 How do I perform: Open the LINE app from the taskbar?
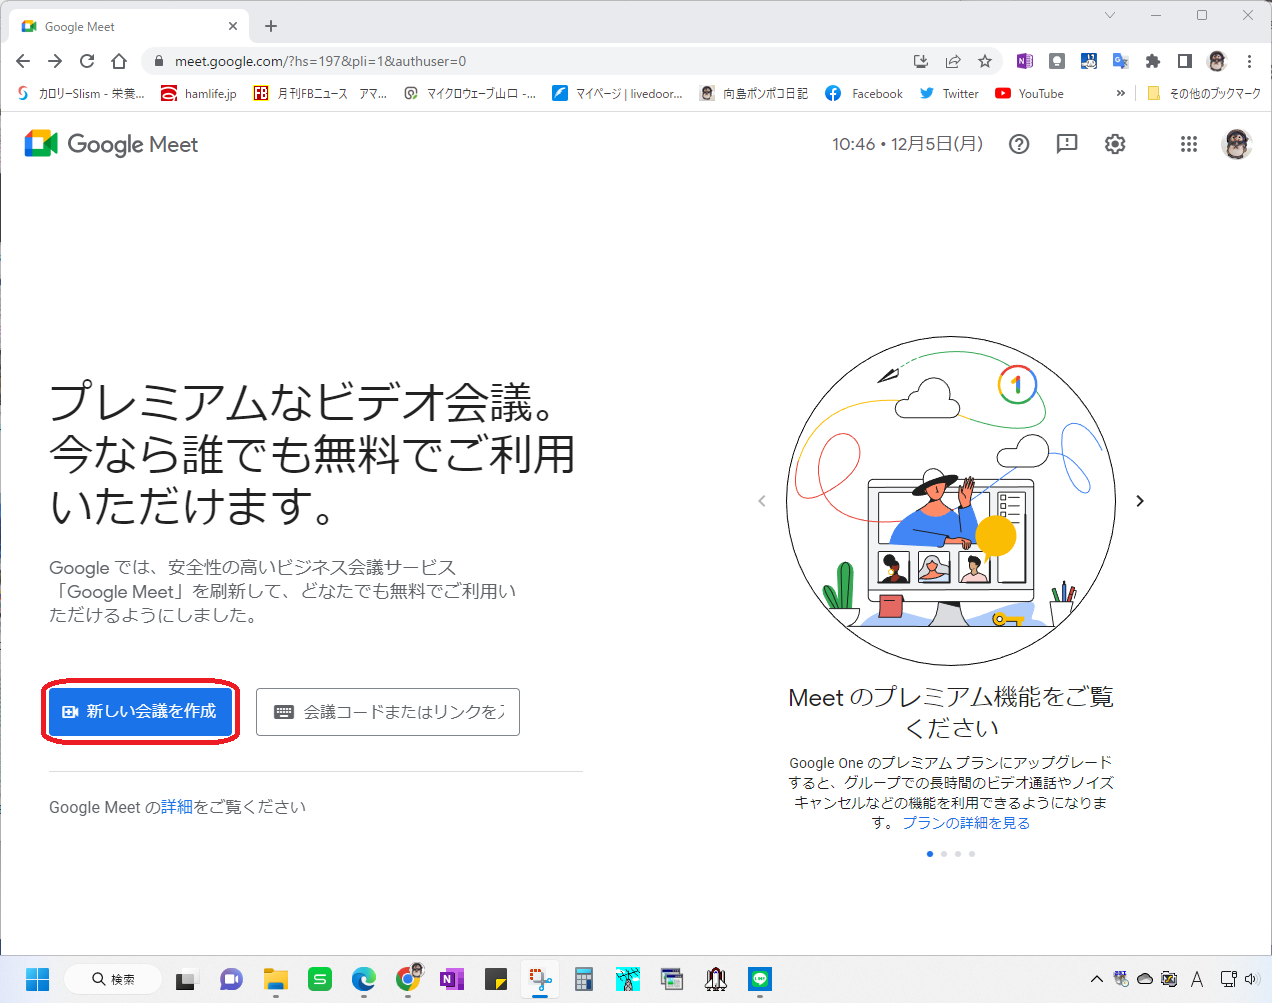point(760,979)
